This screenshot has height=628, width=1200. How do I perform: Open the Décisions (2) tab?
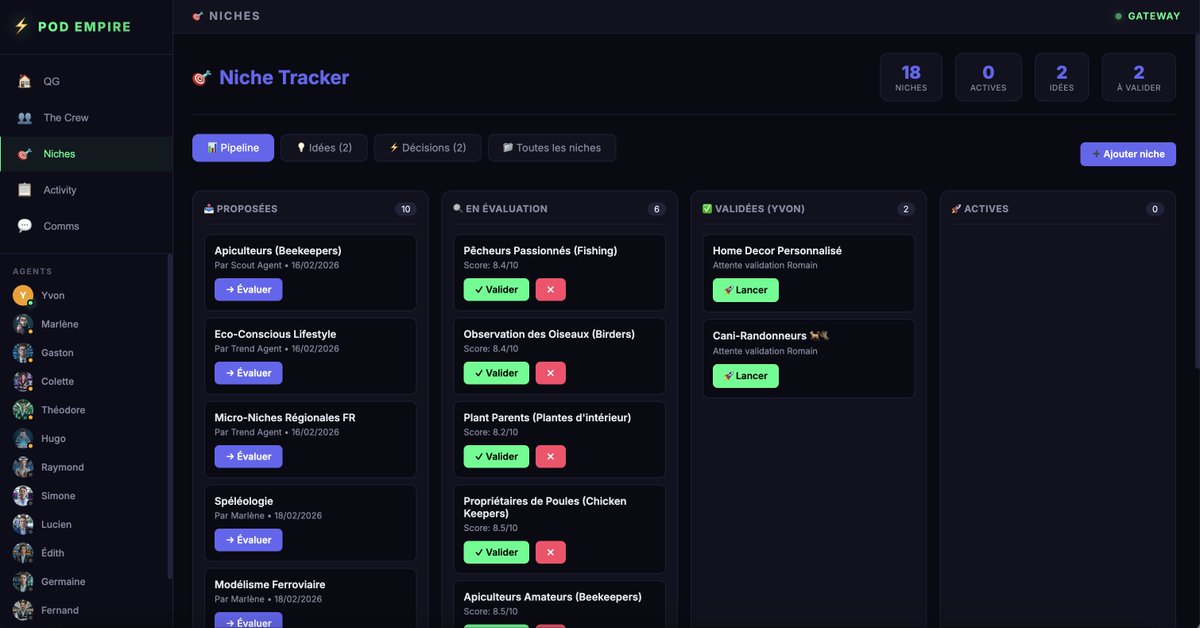[x=427, y=148]
